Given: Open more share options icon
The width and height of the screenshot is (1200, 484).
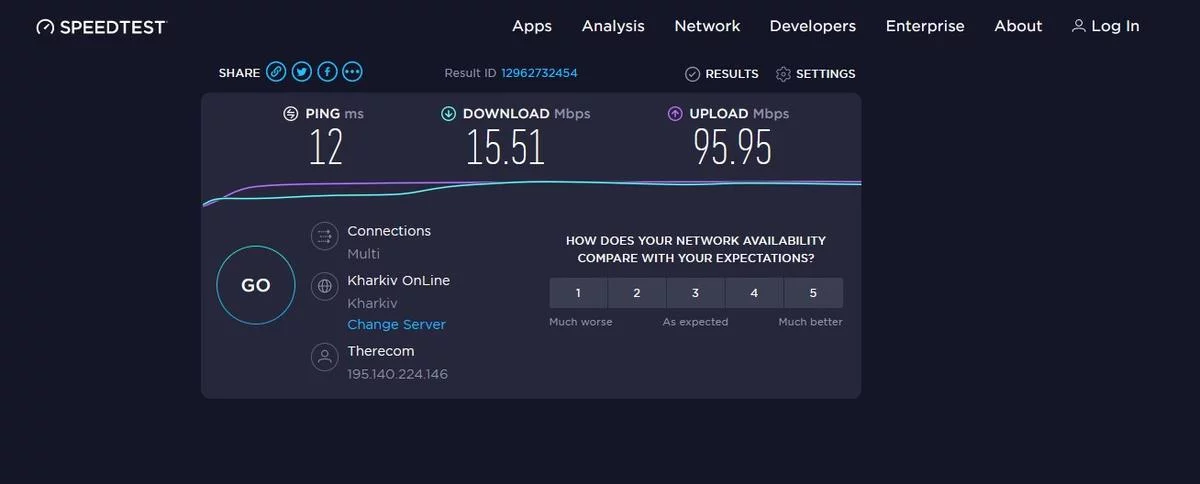Looking at the screenshot, I should (x=352, y=72).
